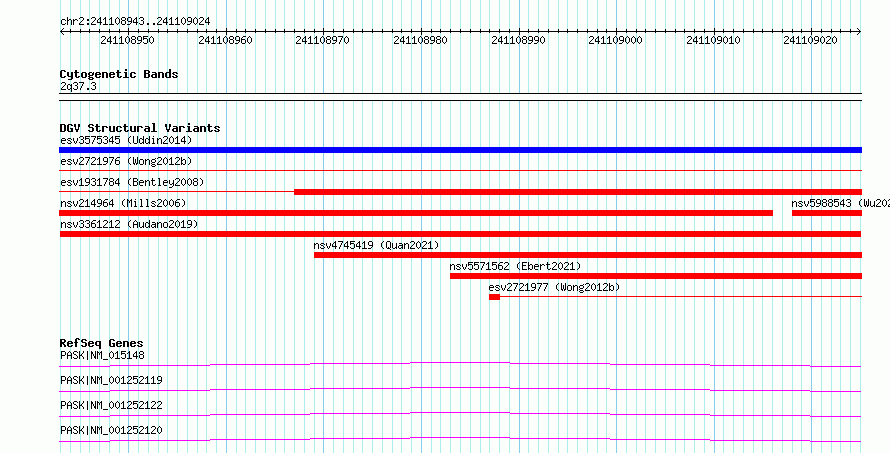This screenshot has width=890, height=453.
Task: Click ruler position 241109010
Action: 713,40
